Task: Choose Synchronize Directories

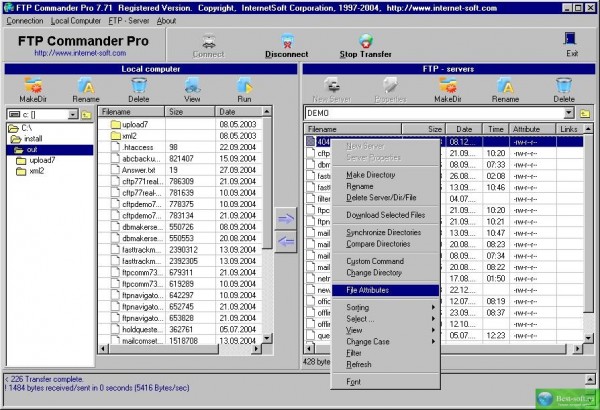Action: coord(385,232)
